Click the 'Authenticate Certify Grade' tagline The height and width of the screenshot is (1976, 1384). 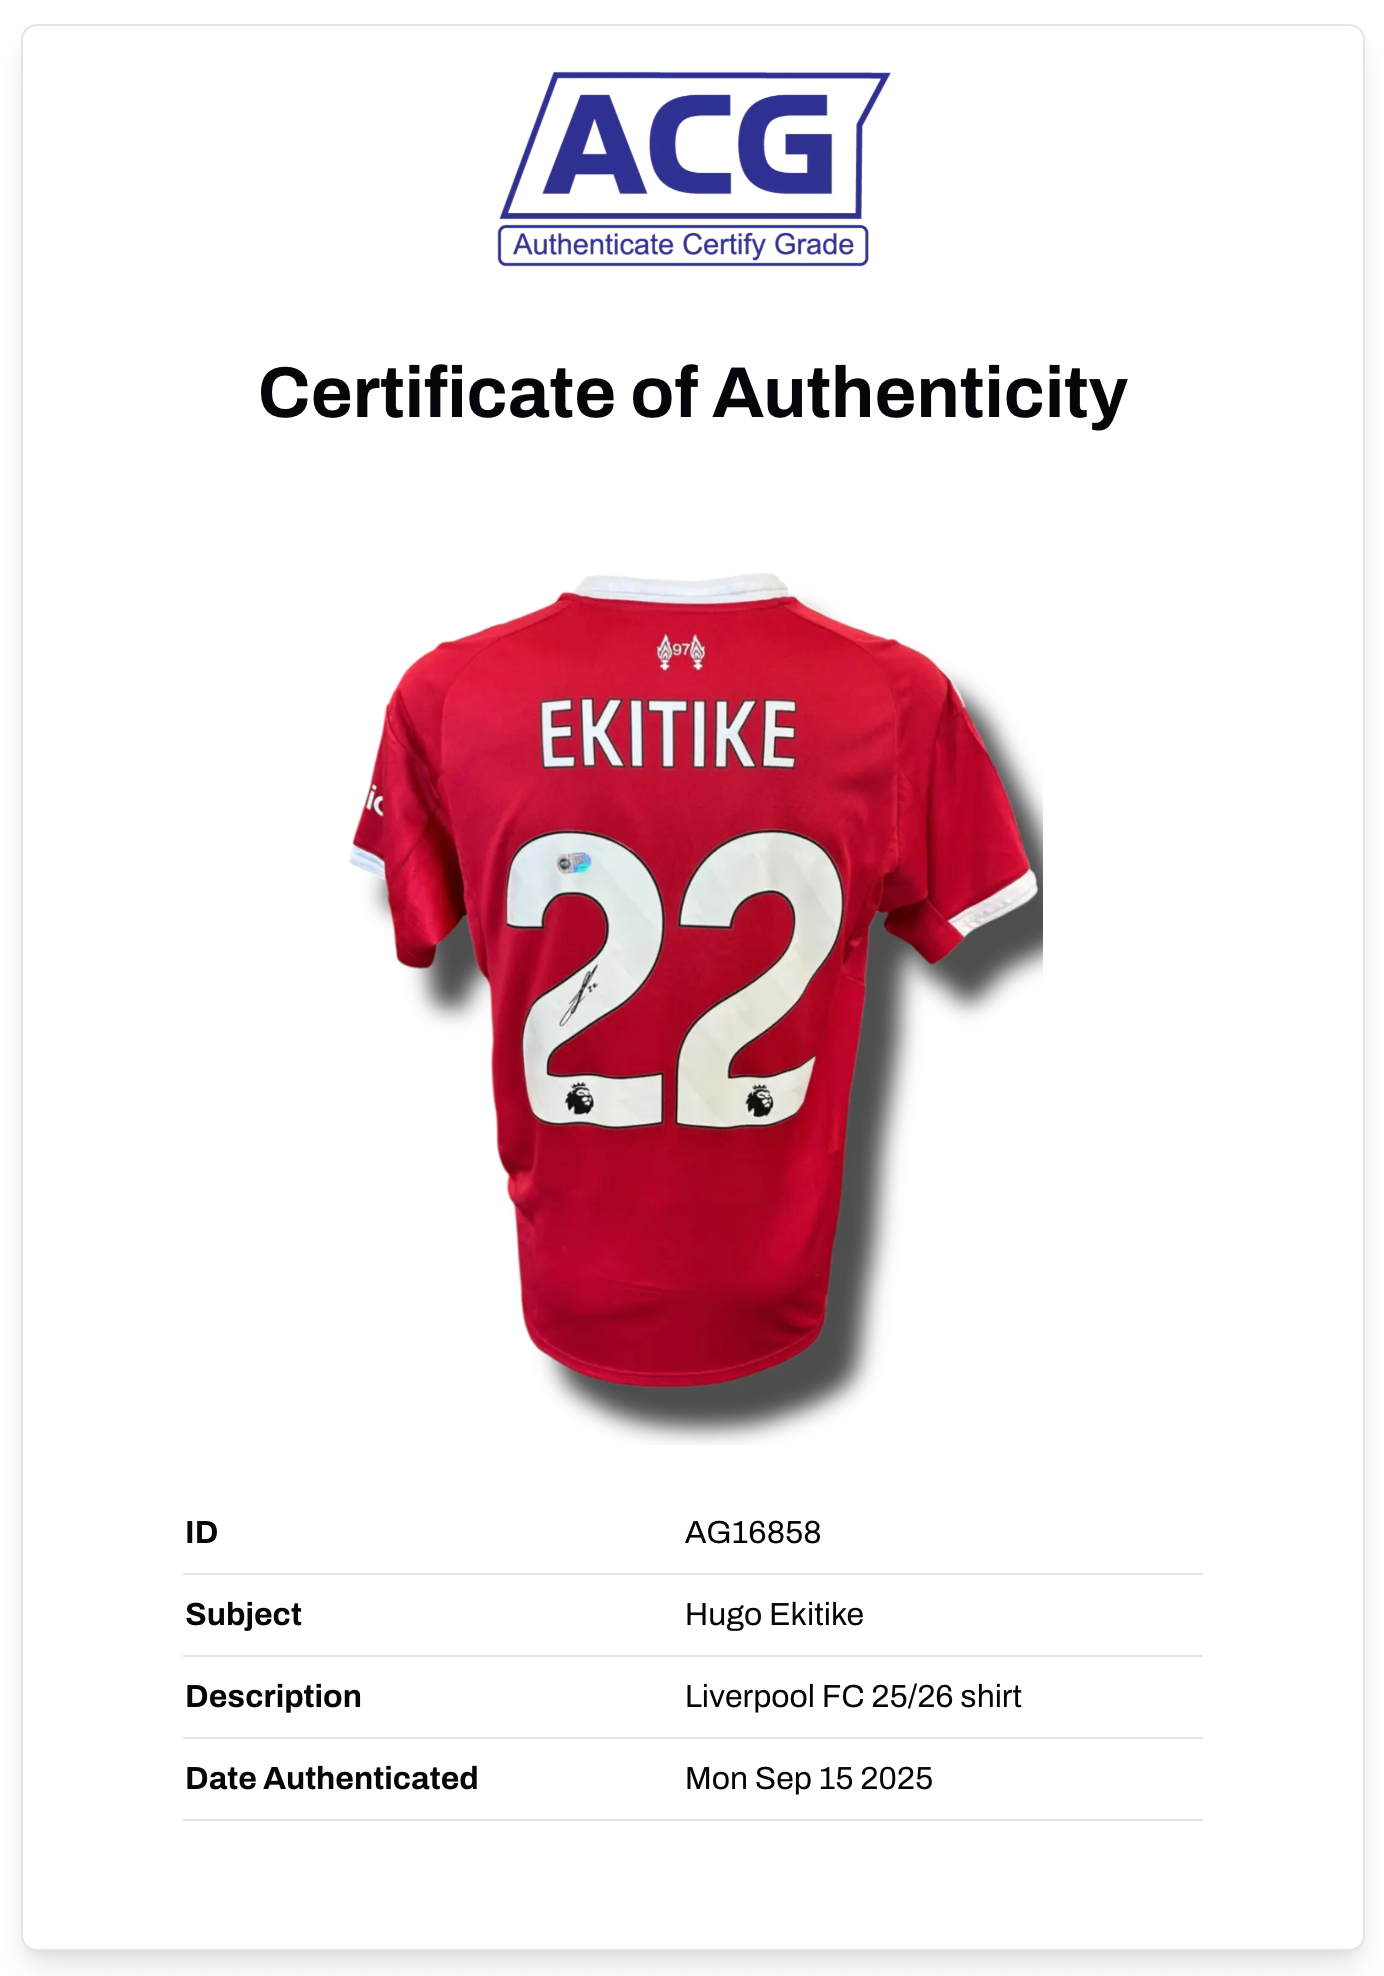point(683,245)
